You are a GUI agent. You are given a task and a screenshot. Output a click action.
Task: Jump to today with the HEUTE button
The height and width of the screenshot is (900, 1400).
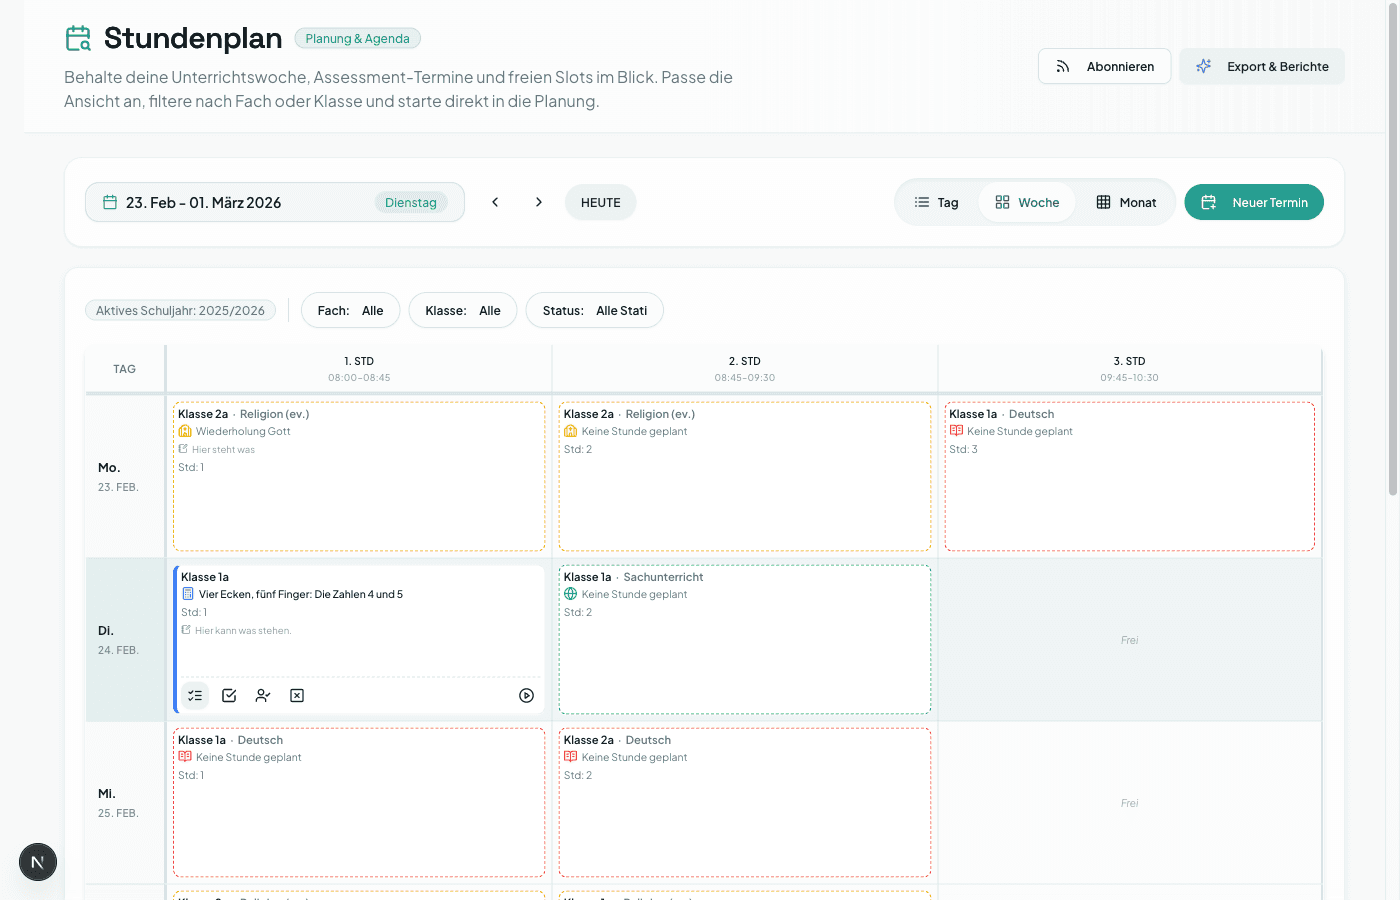coord(601,202)
